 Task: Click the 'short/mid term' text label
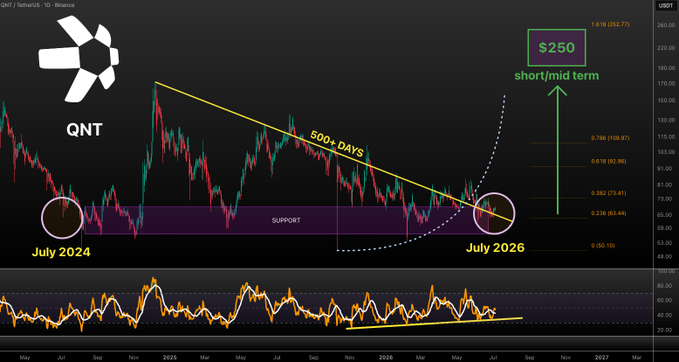556,76
